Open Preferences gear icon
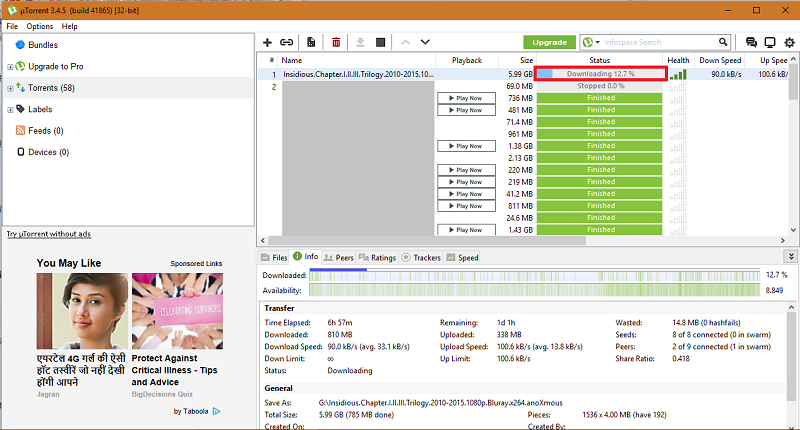The image size is (800, 430). pos(789,42)
